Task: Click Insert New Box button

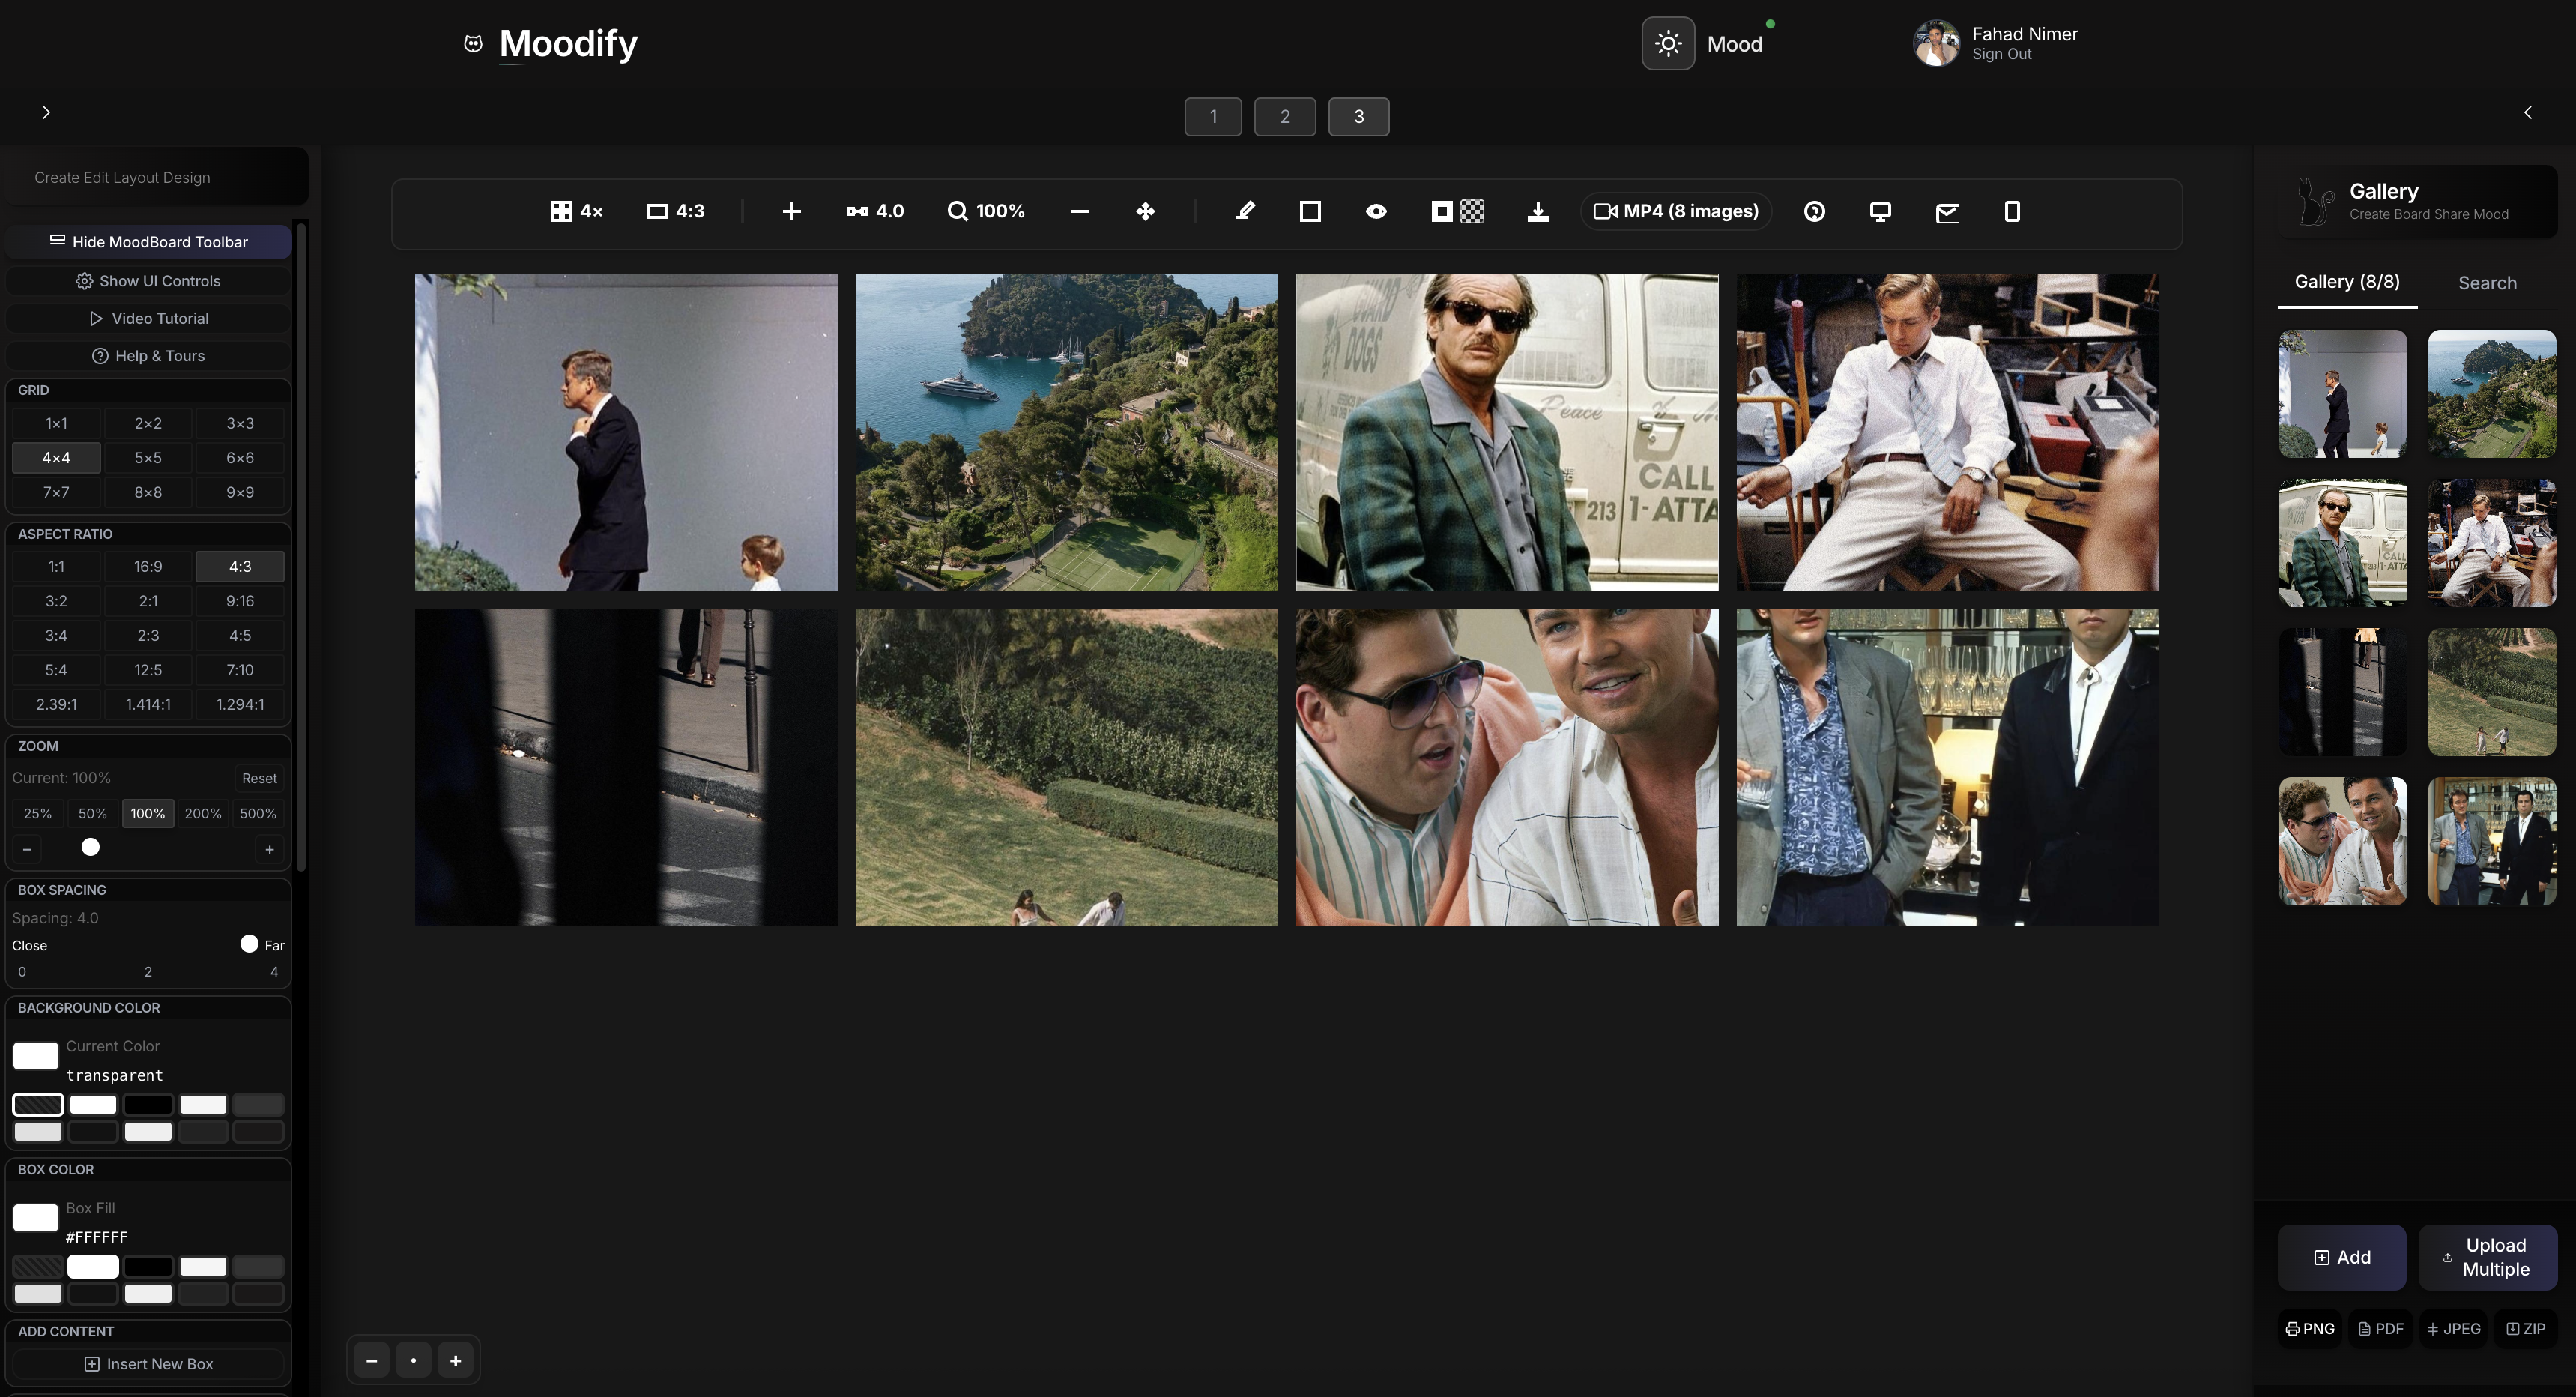Action: (148, 1364)
